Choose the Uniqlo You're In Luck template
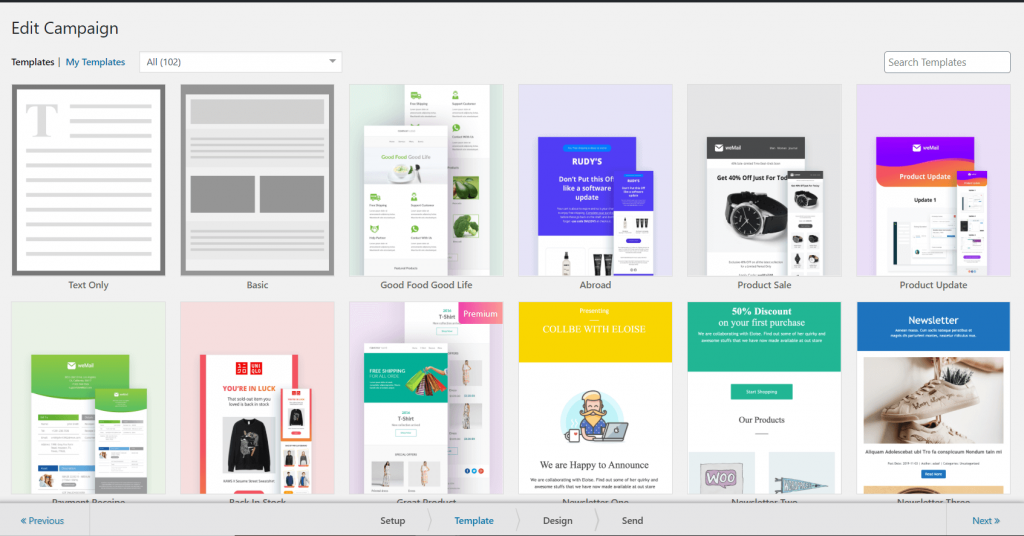 coord(257,398)
